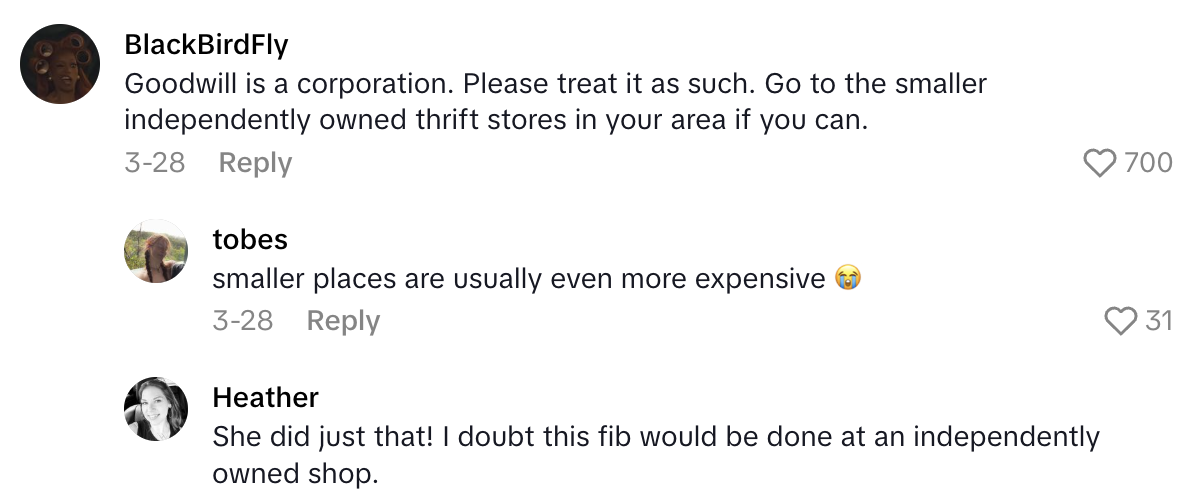Click the 3-28 date under BlackBirdFly's comment
The image size is (1204, 498).
[x=154, y=163]
